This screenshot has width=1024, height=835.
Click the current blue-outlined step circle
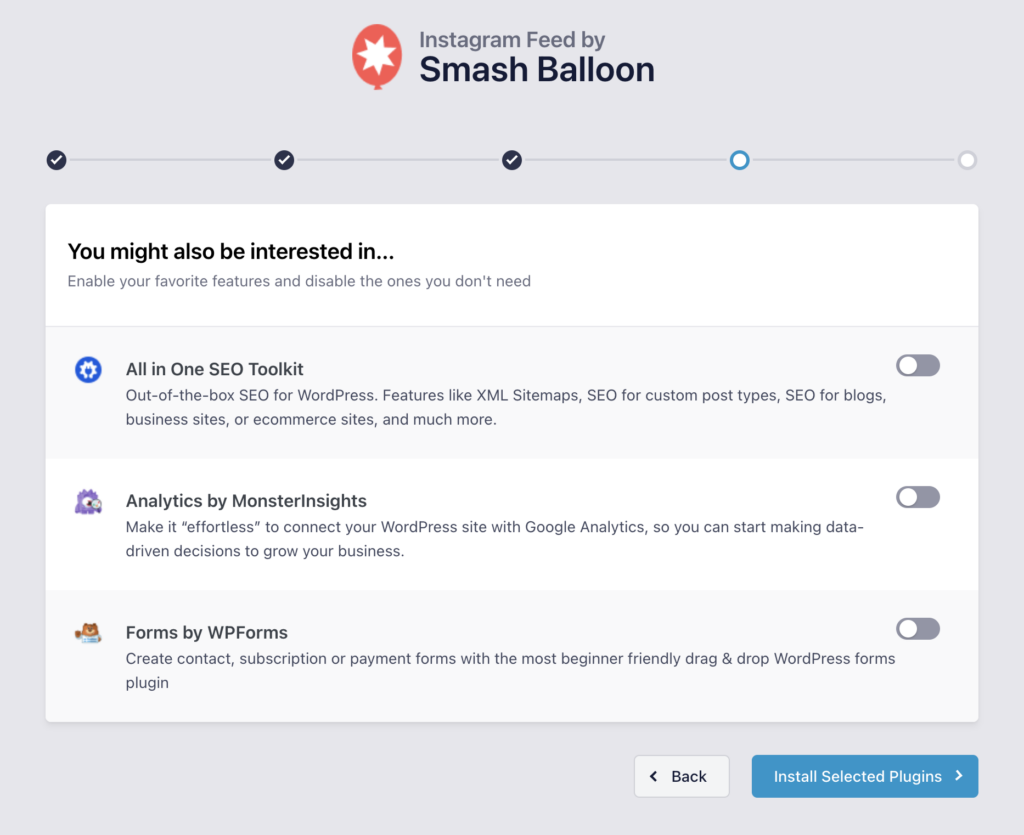coord(739,160)
